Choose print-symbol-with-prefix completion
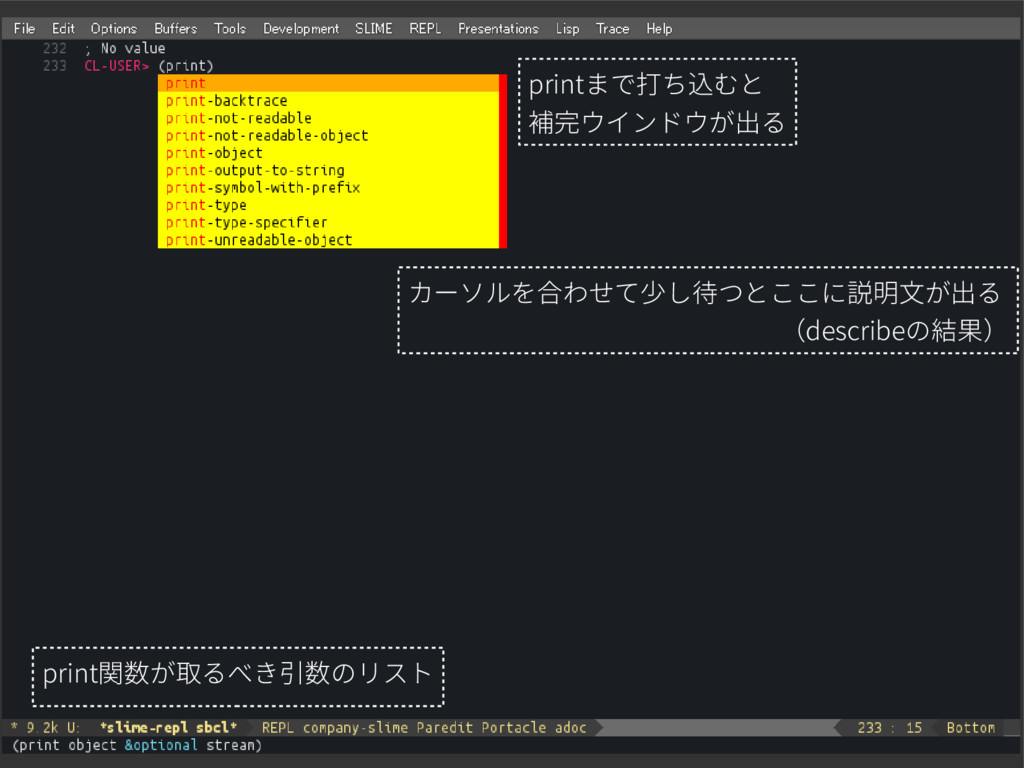The height and width of the screenshot is (768, 1024). [328, 187]
